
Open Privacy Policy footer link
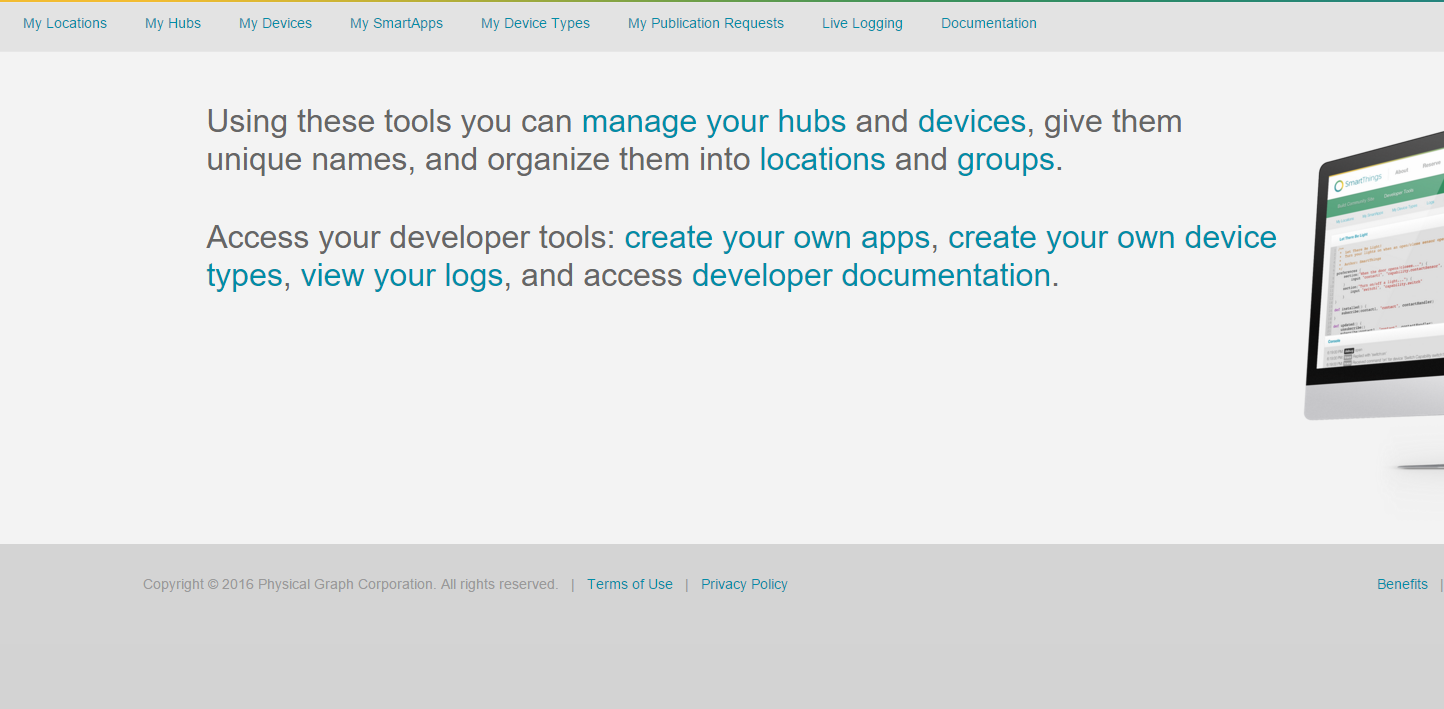click(x=744, y=584)
